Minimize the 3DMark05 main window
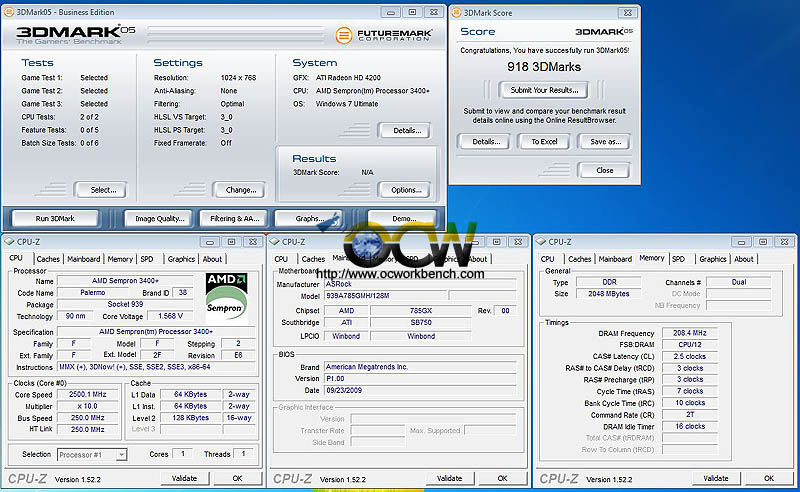This screenshot has width=800, height=492. [391, 12]
